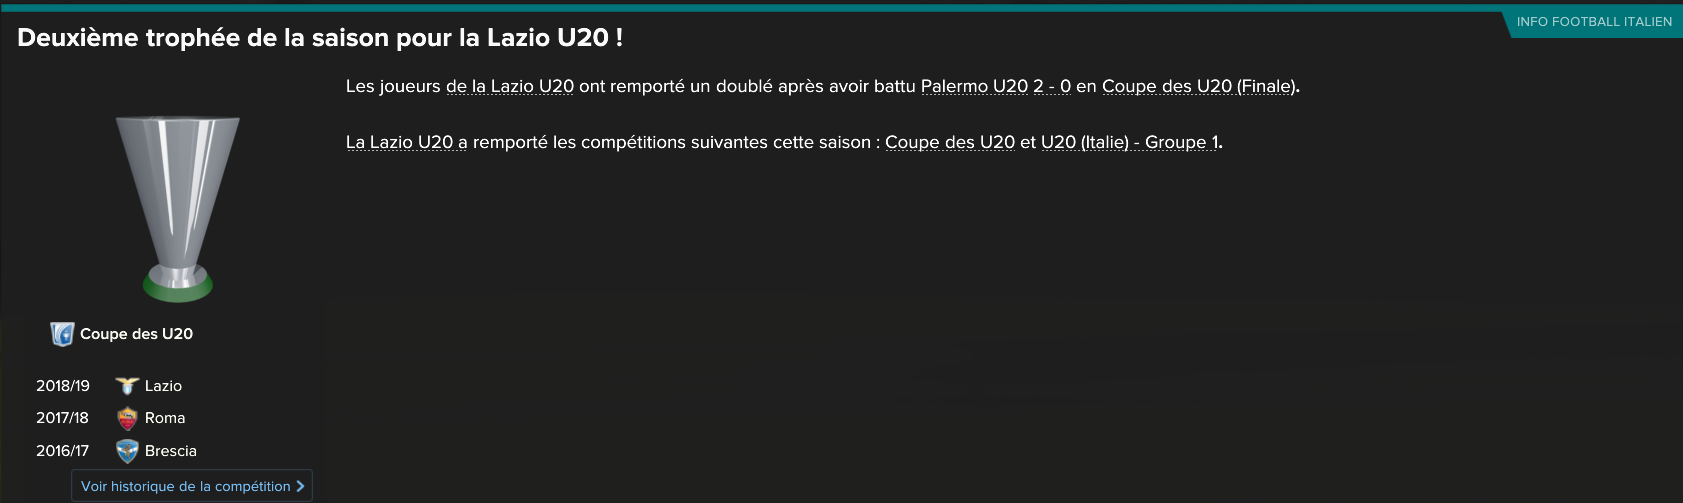
Task: Click the Brescia club crest icon
Action: [x=127, y=451]
